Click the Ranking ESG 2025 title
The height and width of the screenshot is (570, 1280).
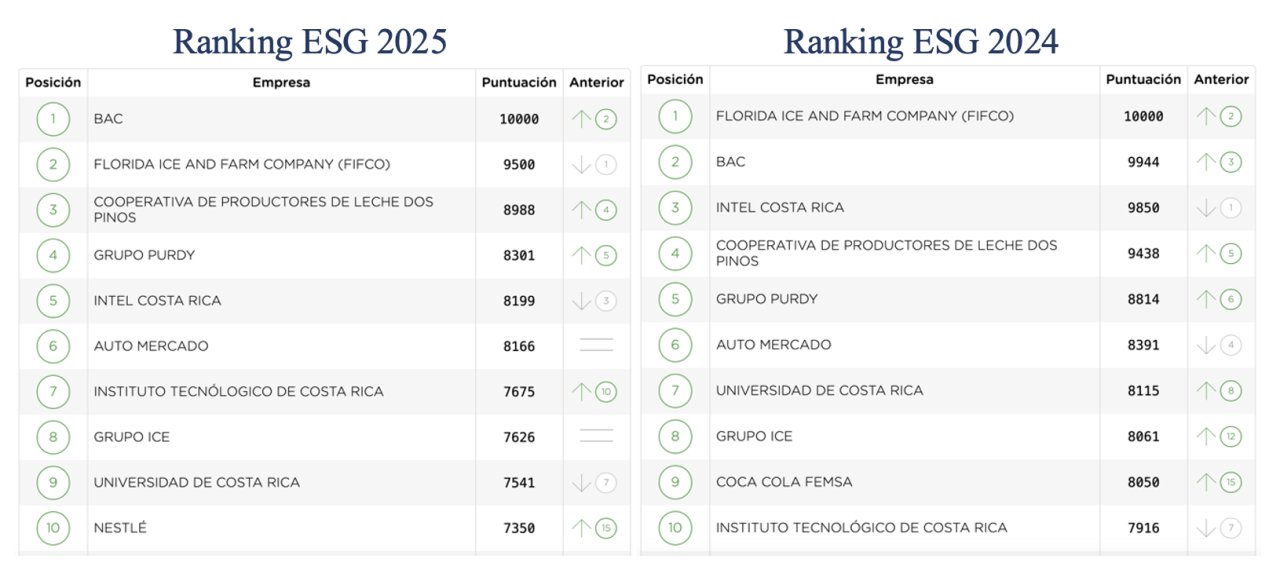(x=309, y=41)
